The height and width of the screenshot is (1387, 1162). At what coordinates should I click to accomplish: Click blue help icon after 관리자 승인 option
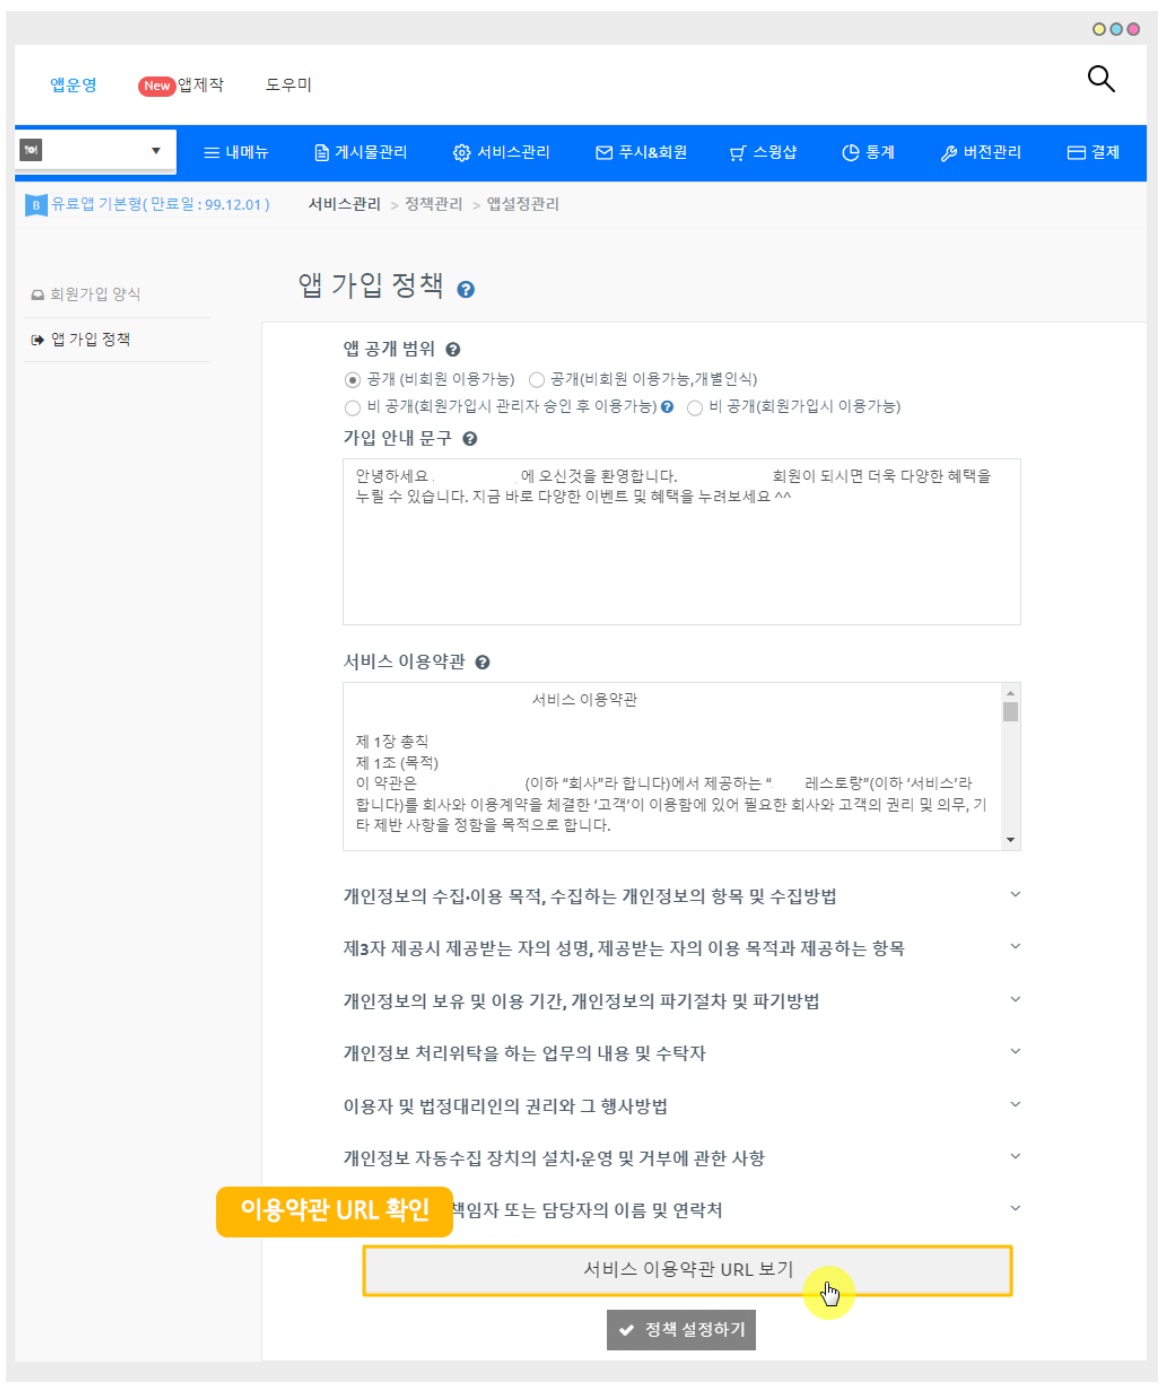point(667,407)
